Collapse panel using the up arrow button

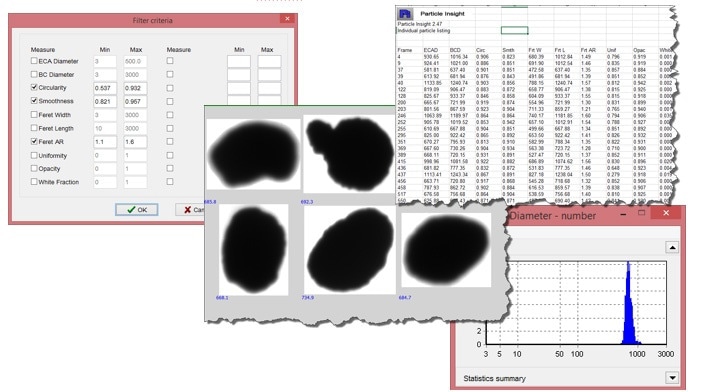672,247
